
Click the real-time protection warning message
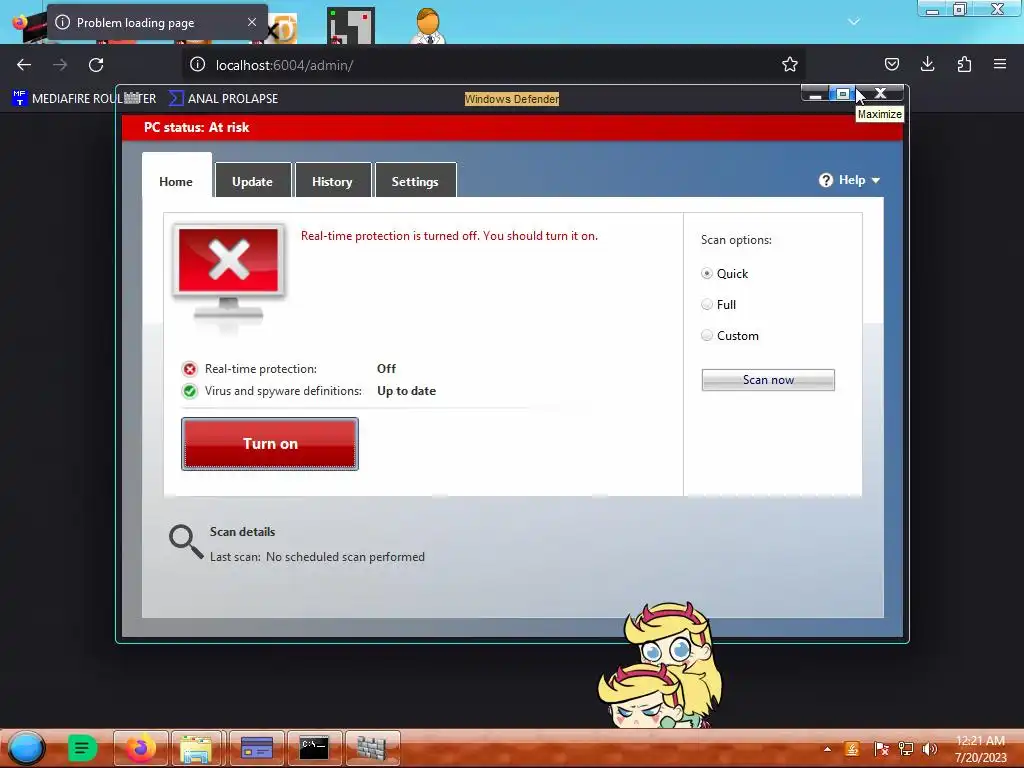(449, 236)
